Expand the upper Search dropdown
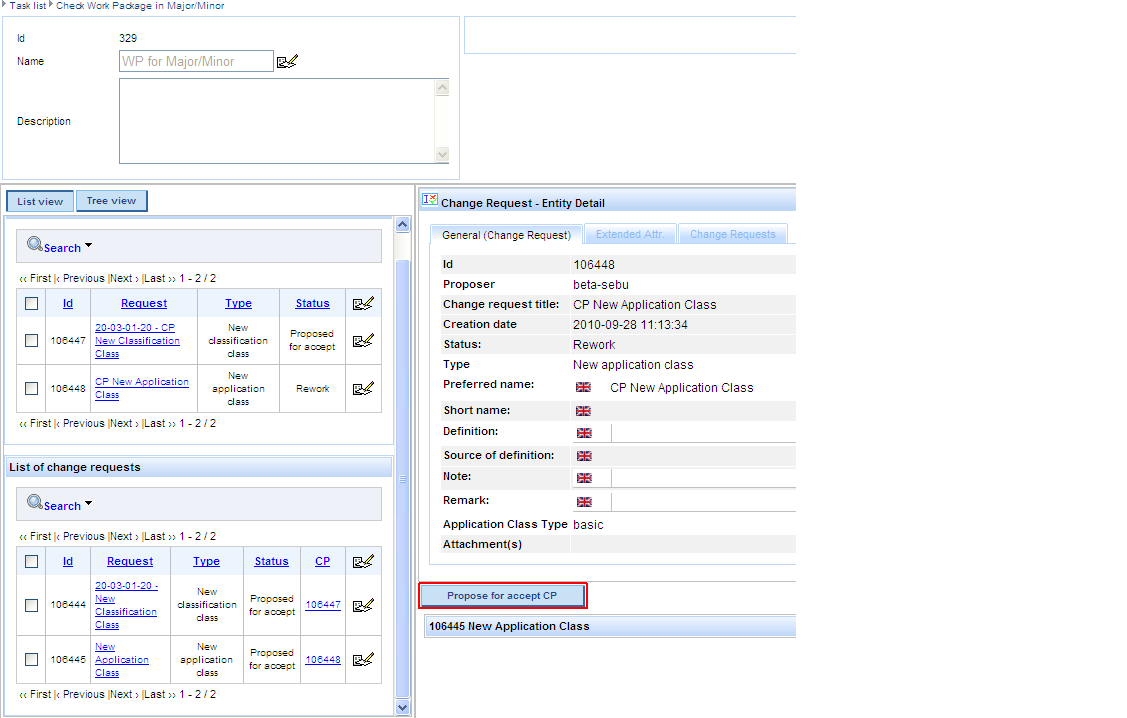Screen dimensions: 1127x718 [x=88, y=246]
